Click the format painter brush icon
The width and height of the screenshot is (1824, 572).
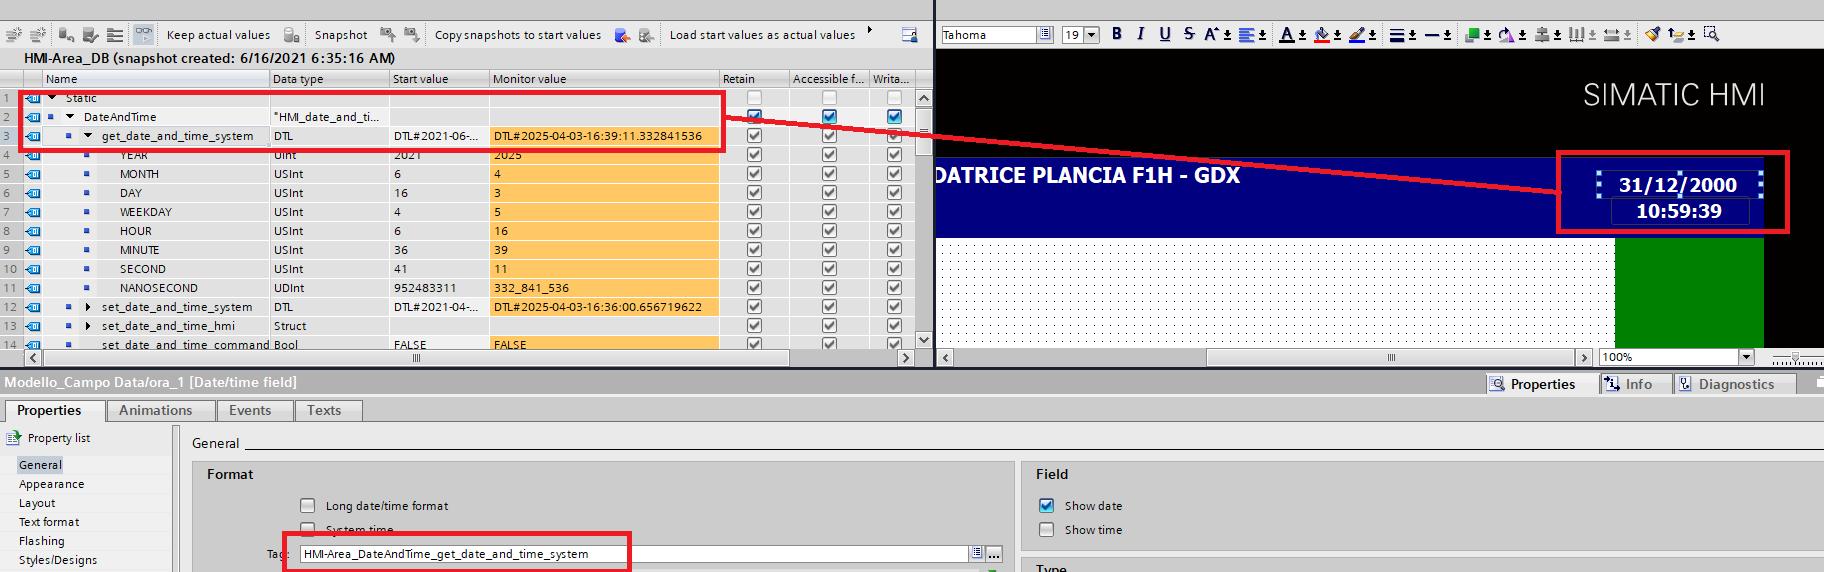tap(1653, 35)
